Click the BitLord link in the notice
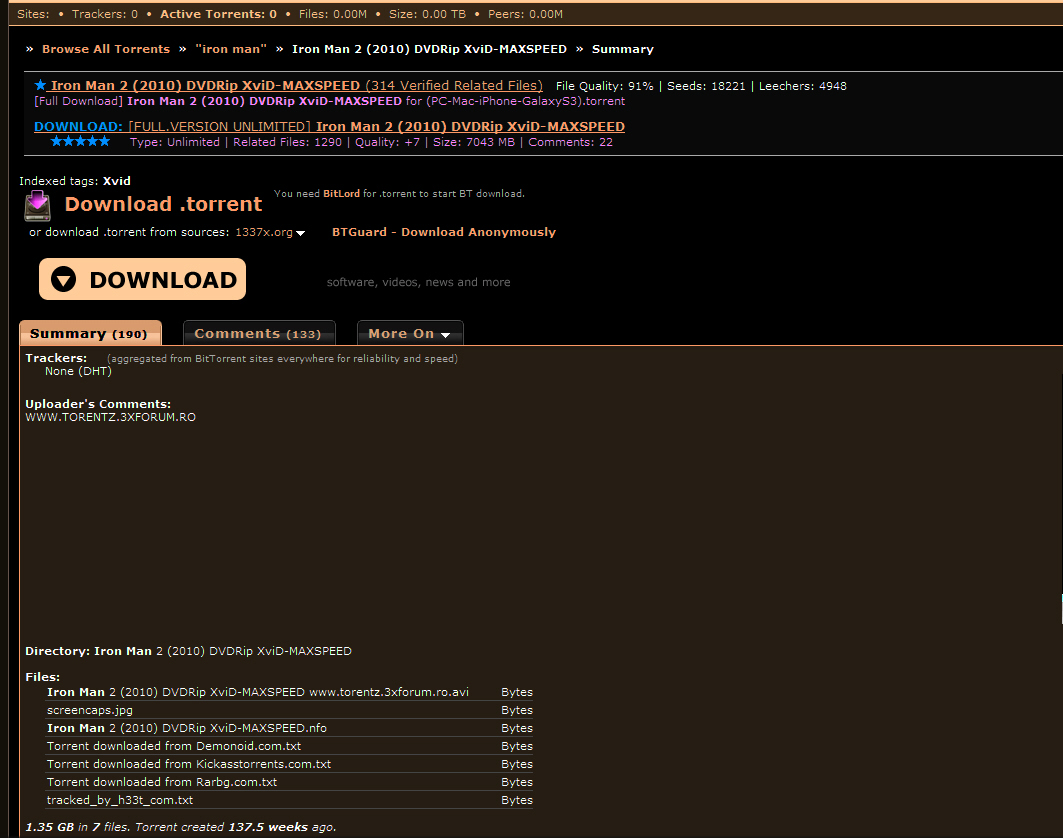Screen dimensions: 1063x838 coord(341,194)
